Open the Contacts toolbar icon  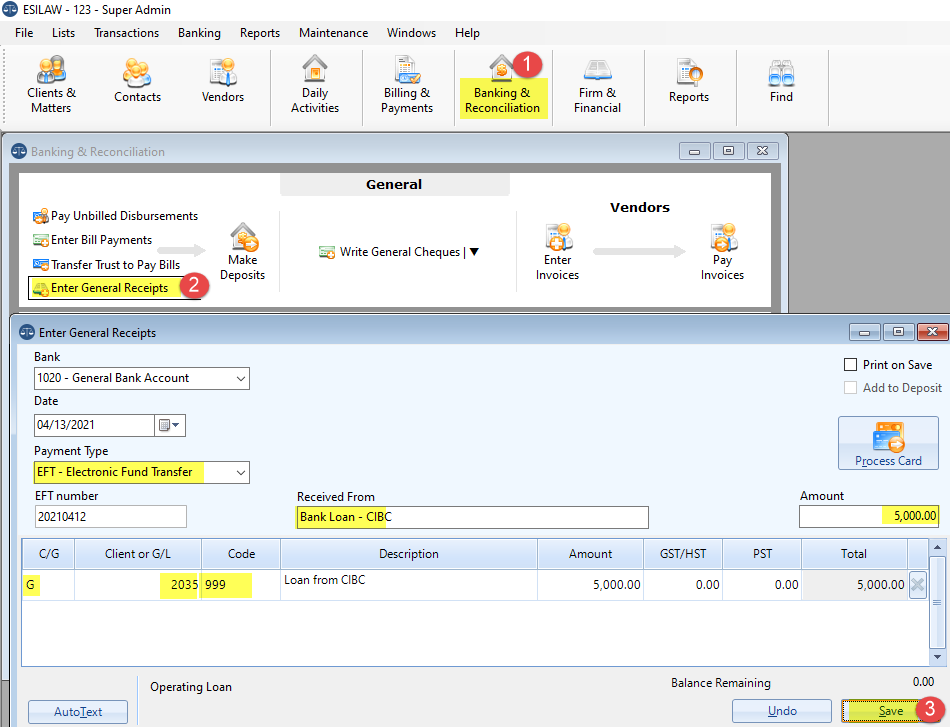(137, 81)
